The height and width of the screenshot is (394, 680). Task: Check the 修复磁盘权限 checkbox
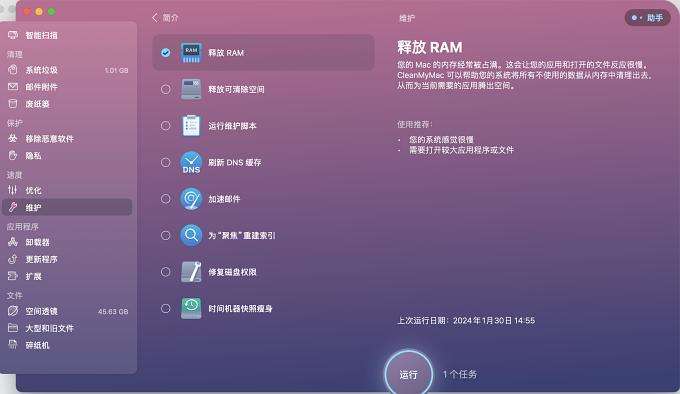coord(166,272)
